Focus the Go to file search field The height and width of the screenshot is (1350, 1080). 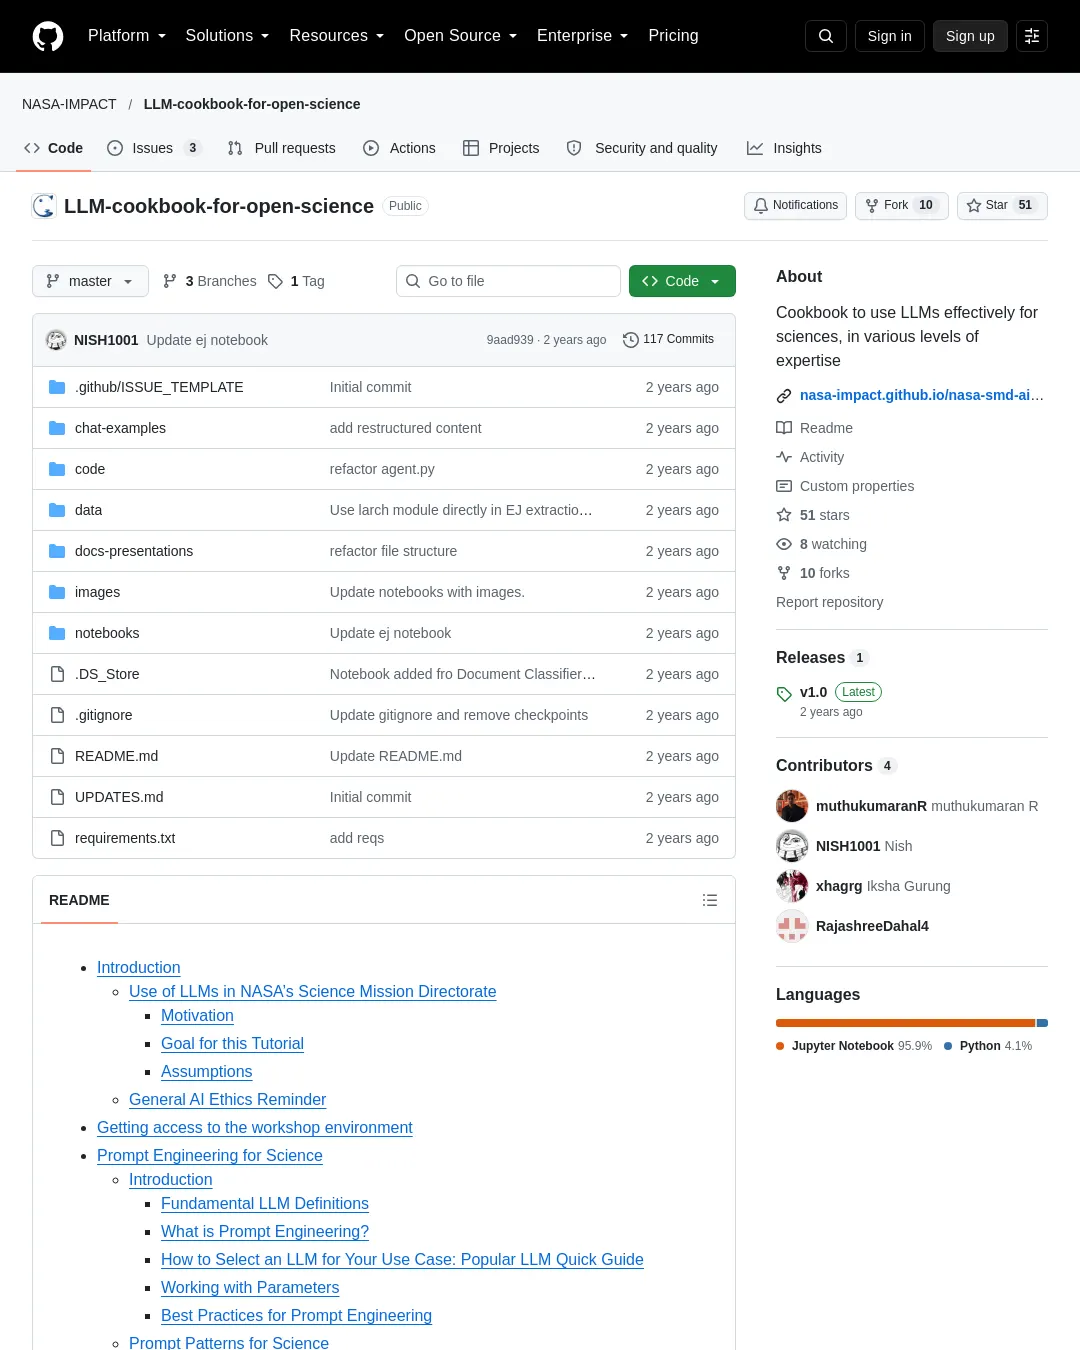[508, 281]
